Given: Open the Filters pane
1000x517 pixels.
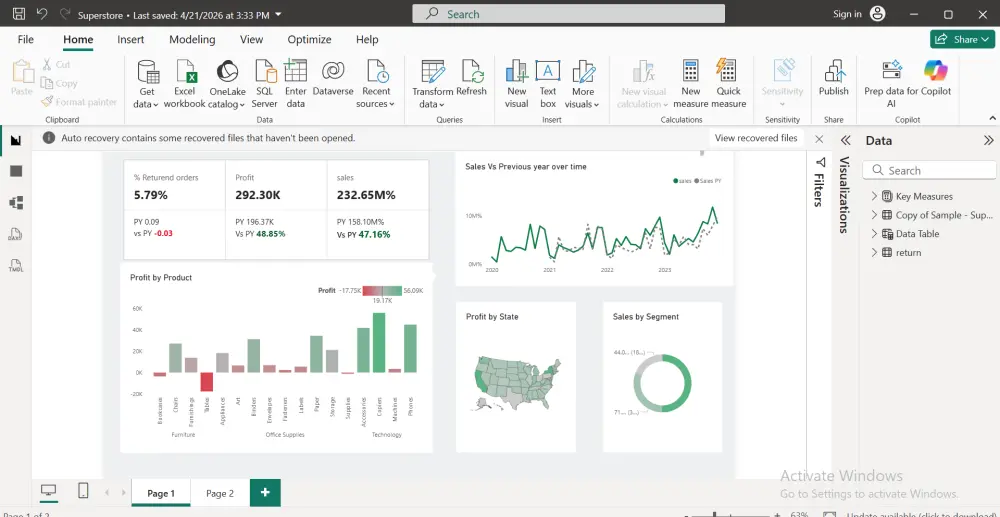Looking at the screenshot, I should point(820,182).
